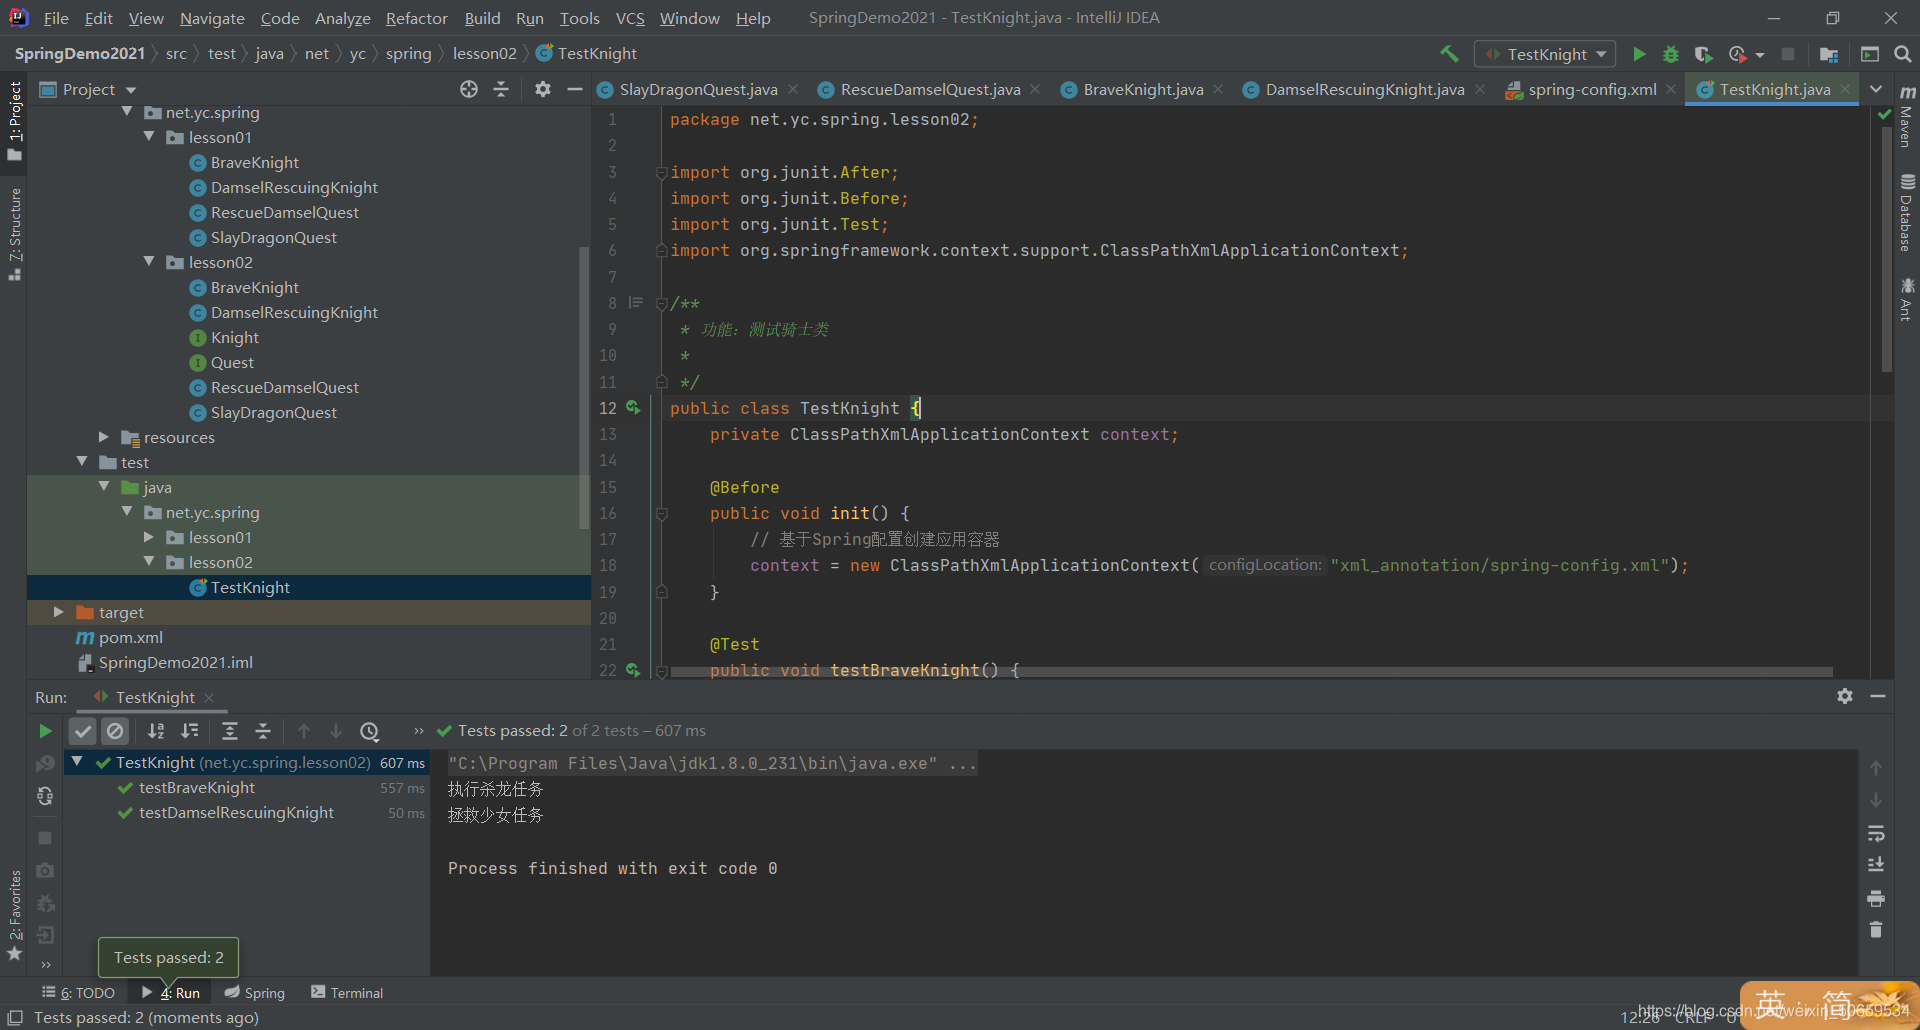Switch to spring-config.xml tab
This screenshot has width=1920, height=1030.
click(1592, 89)
